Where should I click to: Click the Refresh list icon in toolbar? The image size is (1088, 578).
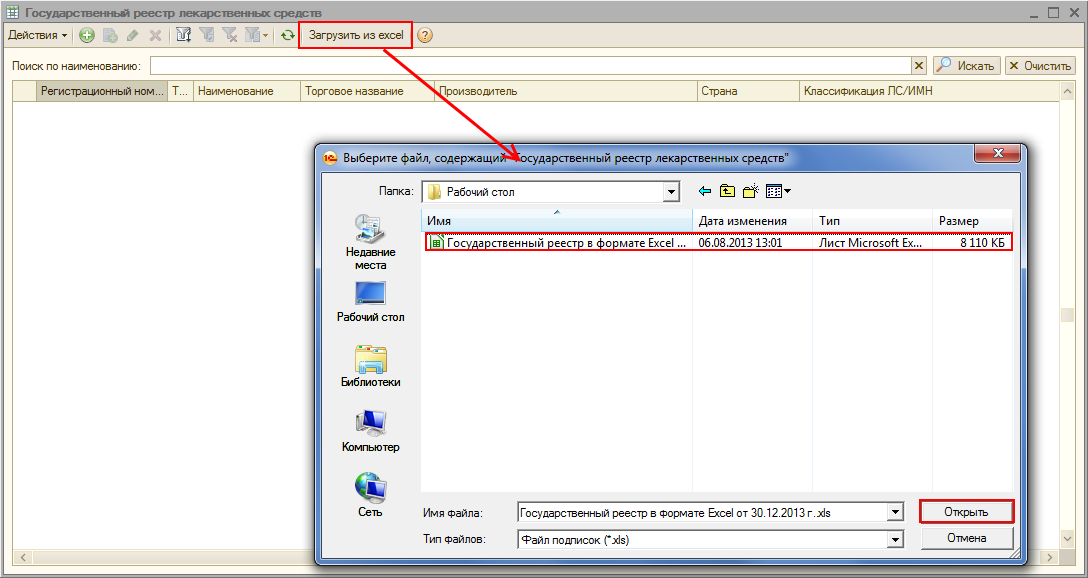click(288, 35)
